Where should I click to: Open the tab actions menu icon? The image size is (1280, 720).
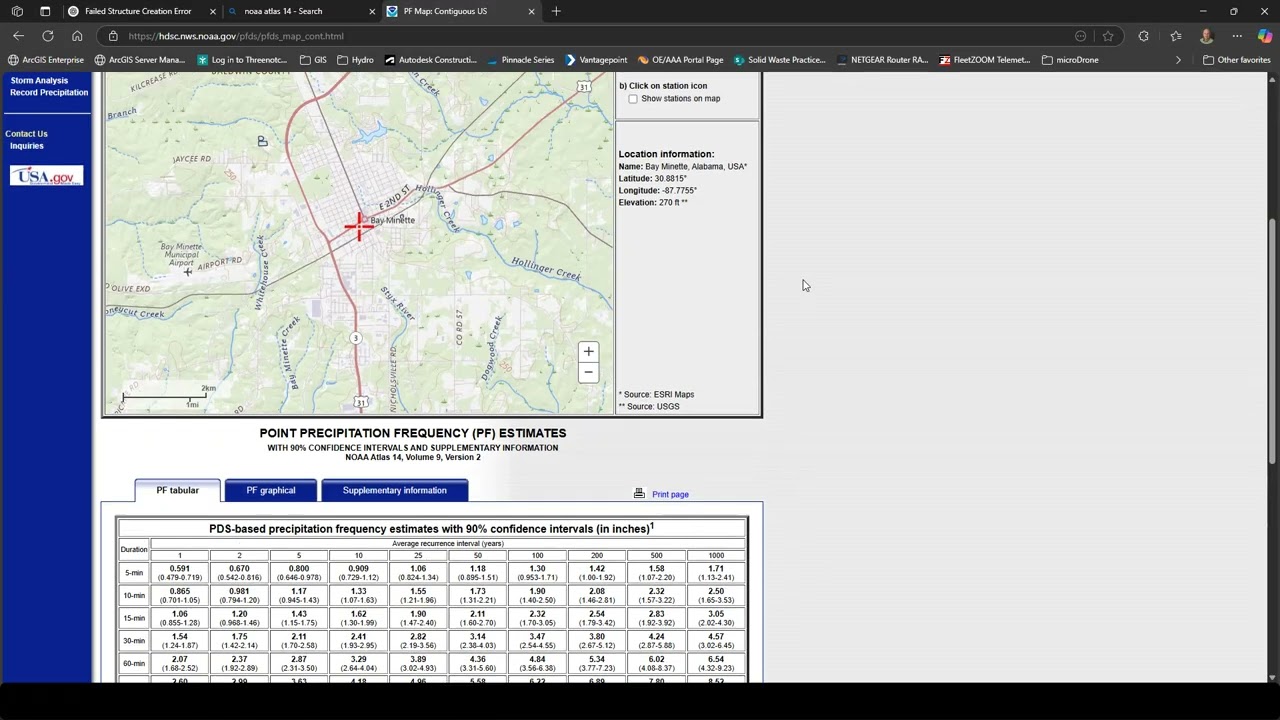45,11
